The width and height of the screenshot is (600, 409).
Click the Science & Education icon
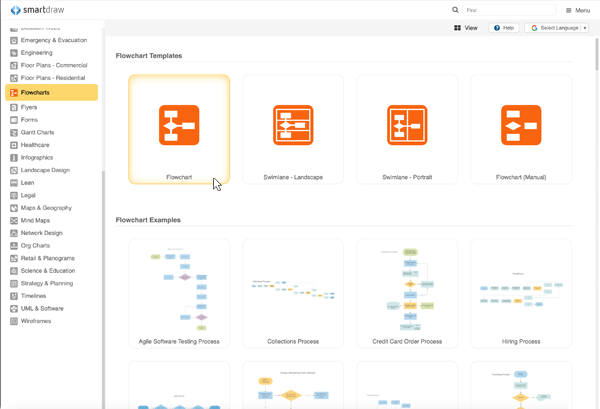(x=14, y=271)
